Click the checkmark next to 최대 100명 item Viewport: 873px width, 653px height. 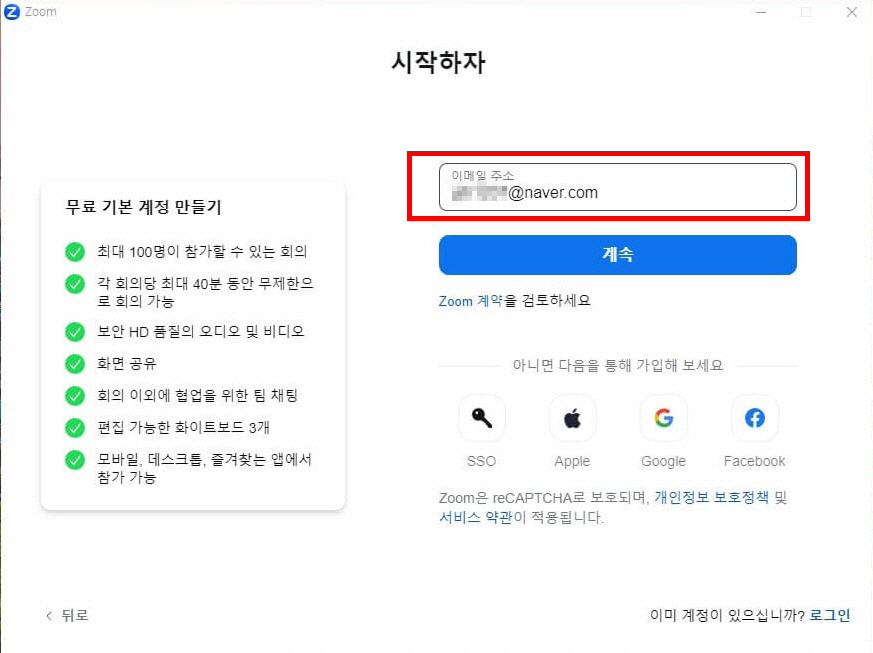pos(75,251)
